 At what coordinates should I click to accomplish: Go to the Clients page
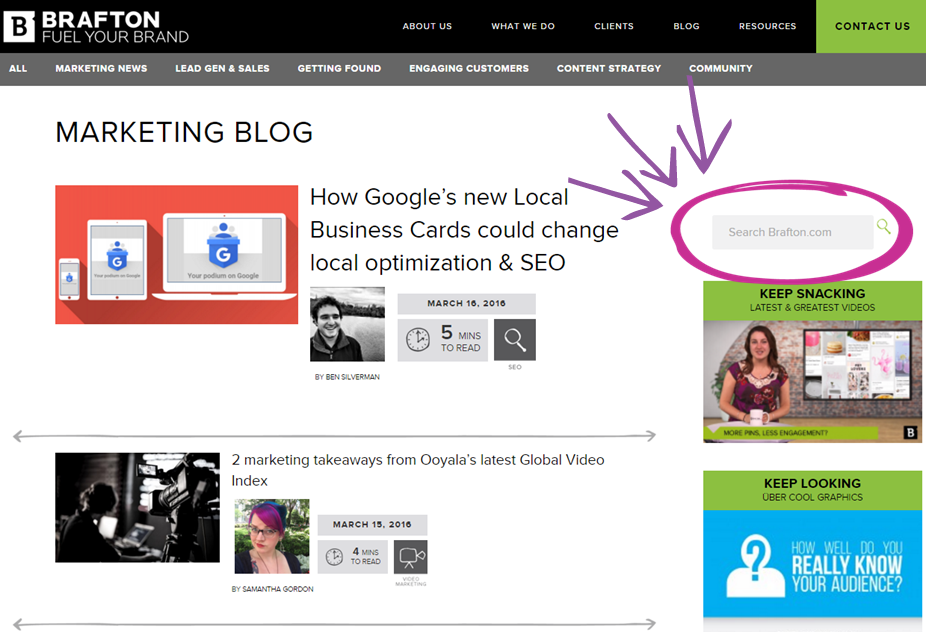(614, 26)
